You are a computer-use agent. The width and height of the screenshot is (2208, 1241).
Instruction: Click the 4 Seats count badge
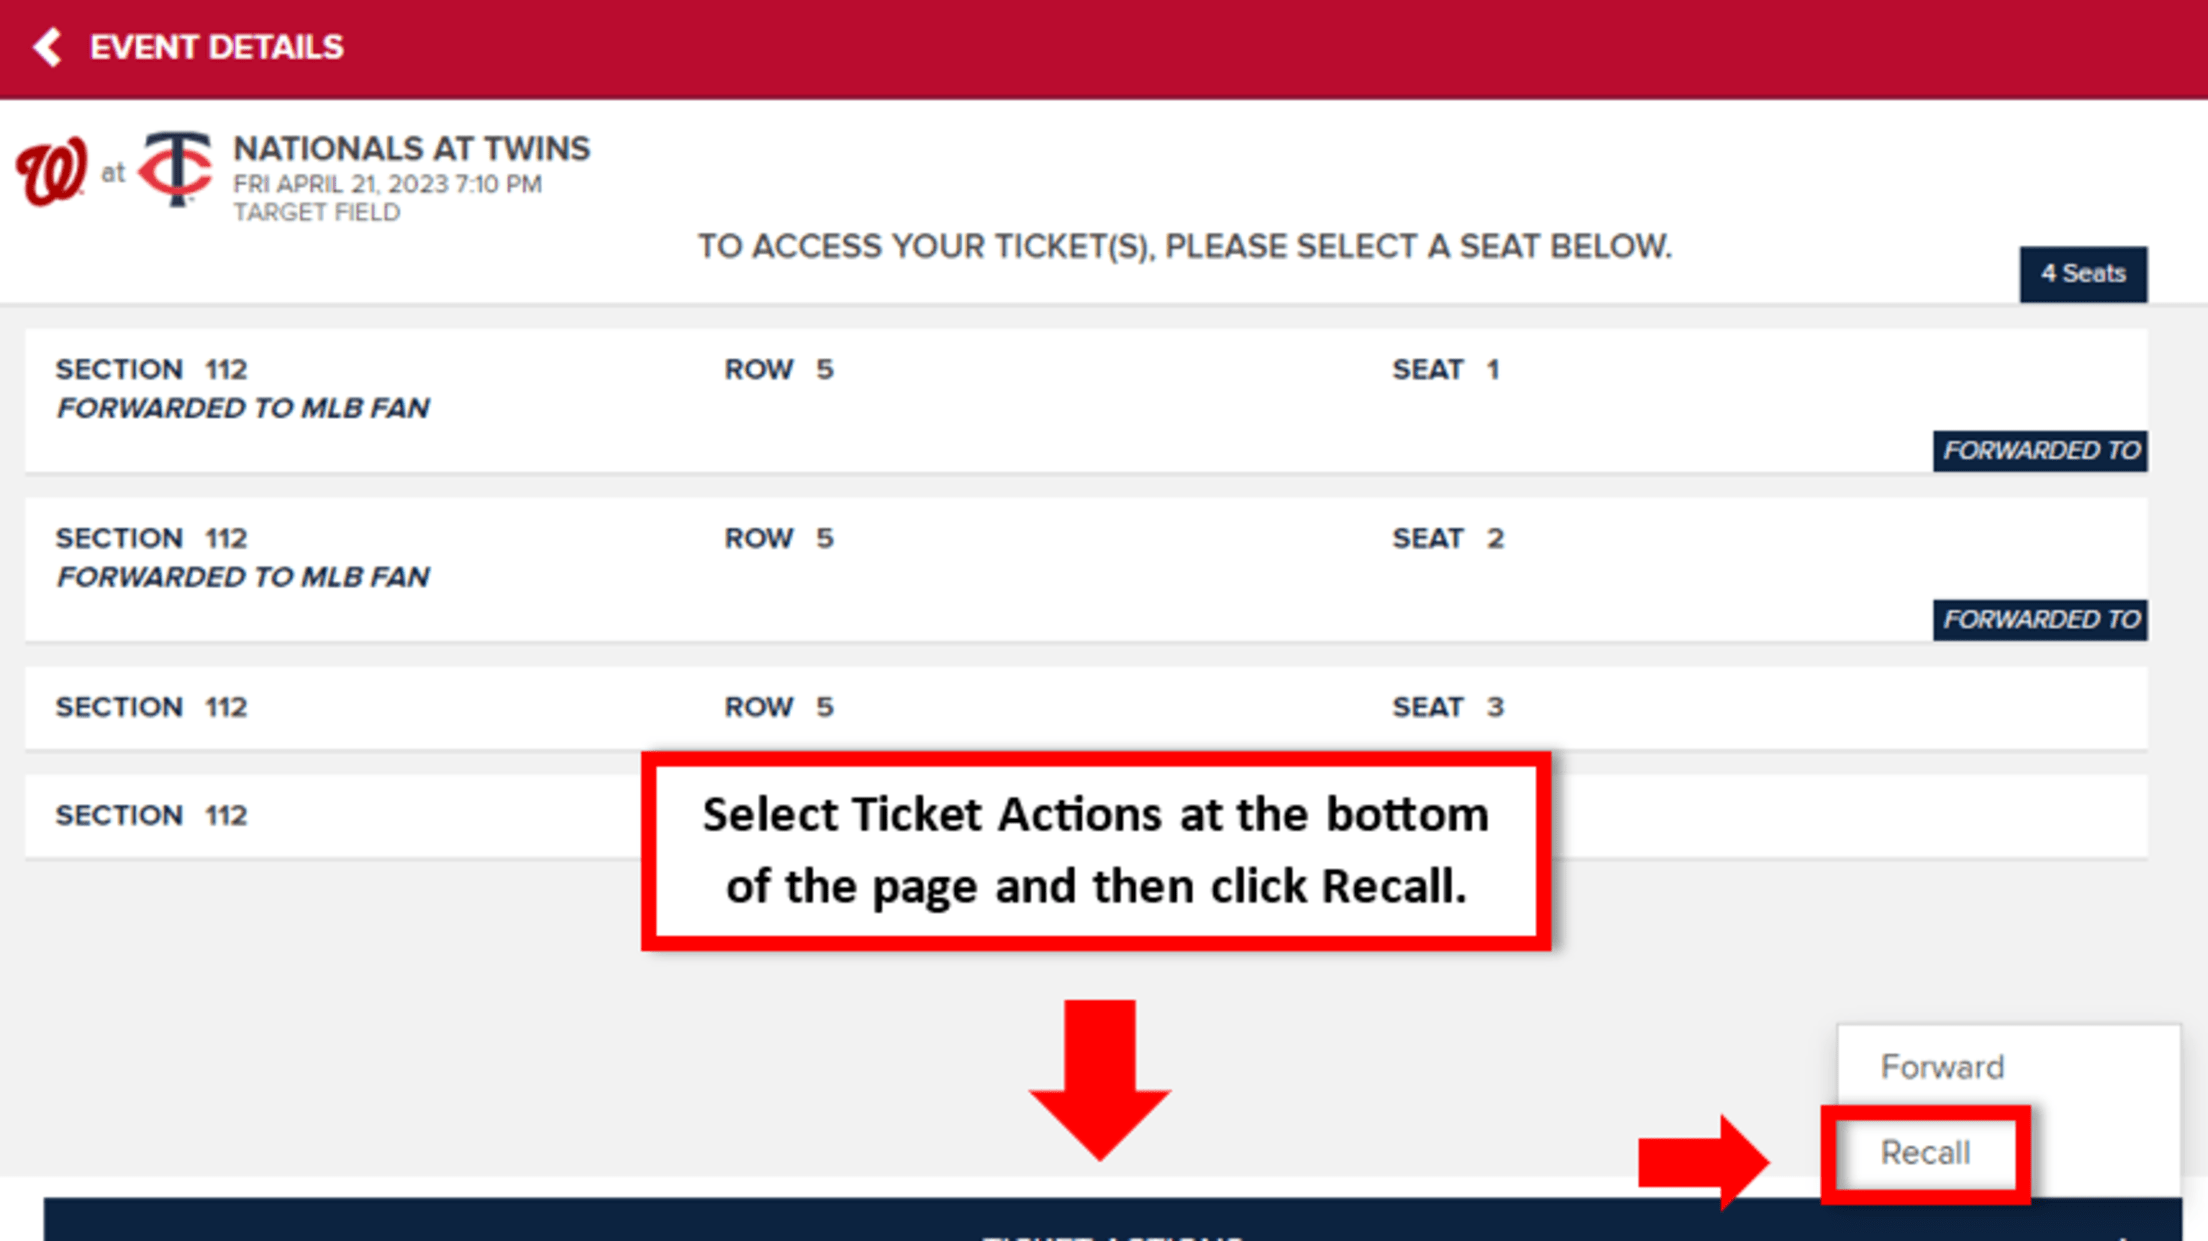tap(2084, 273)
